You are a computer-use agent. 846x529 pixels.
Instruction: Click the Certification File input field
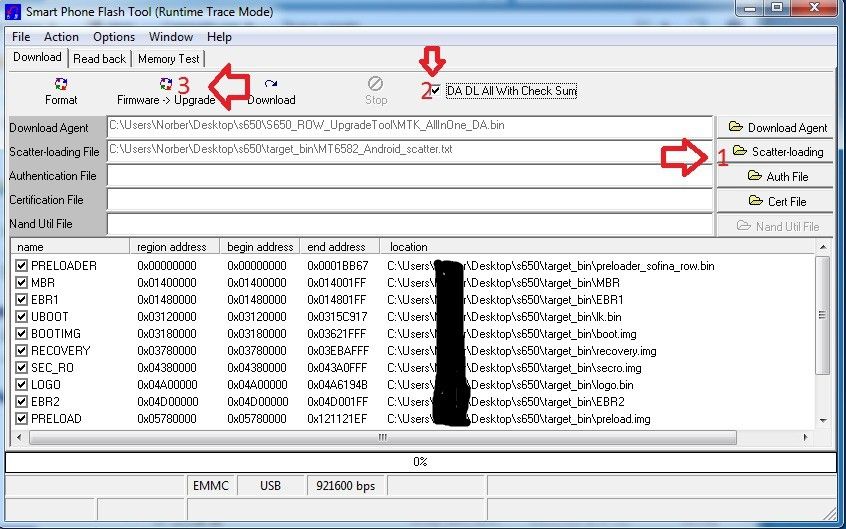point(410,200)
